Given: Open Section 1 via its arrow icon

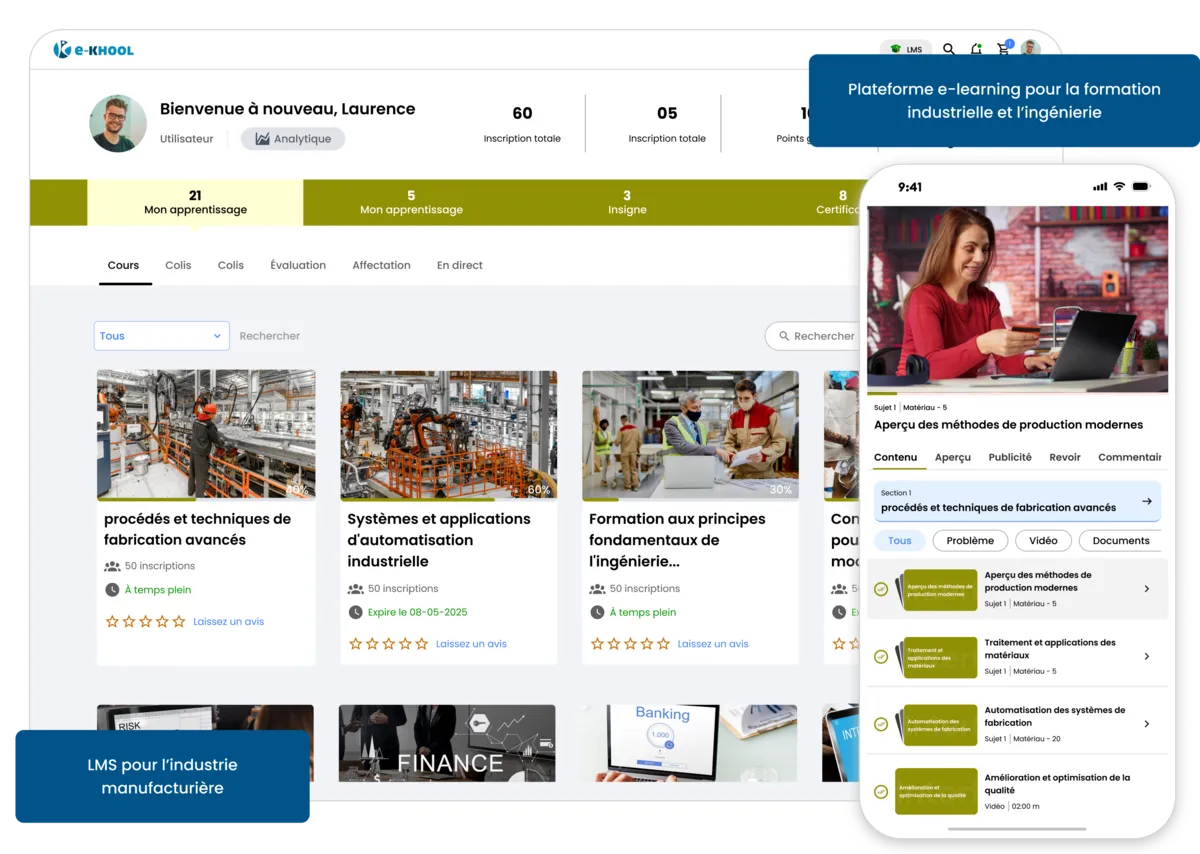Looking at the screenshot, I should (1147, 501).
